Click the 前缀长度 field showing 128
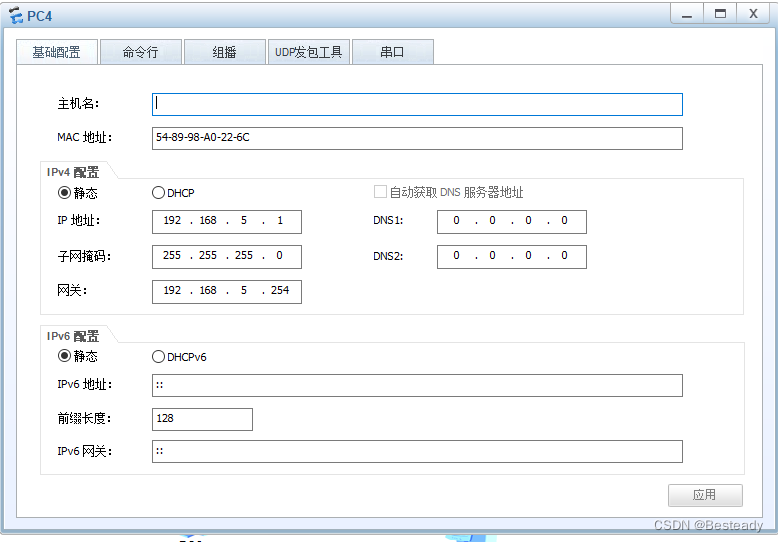 click(202, 419)
